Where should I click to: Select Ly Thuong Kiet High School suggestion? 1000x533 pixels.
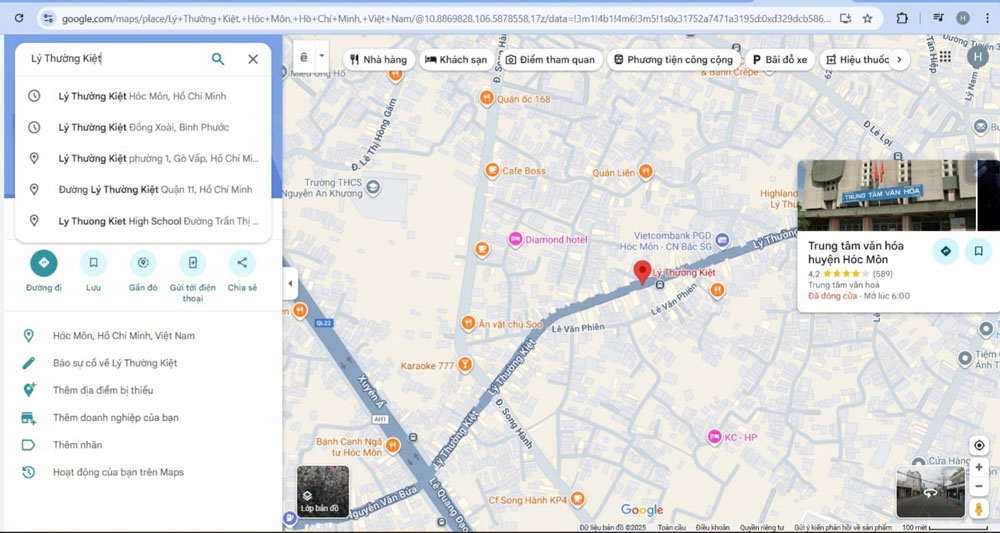143,221
